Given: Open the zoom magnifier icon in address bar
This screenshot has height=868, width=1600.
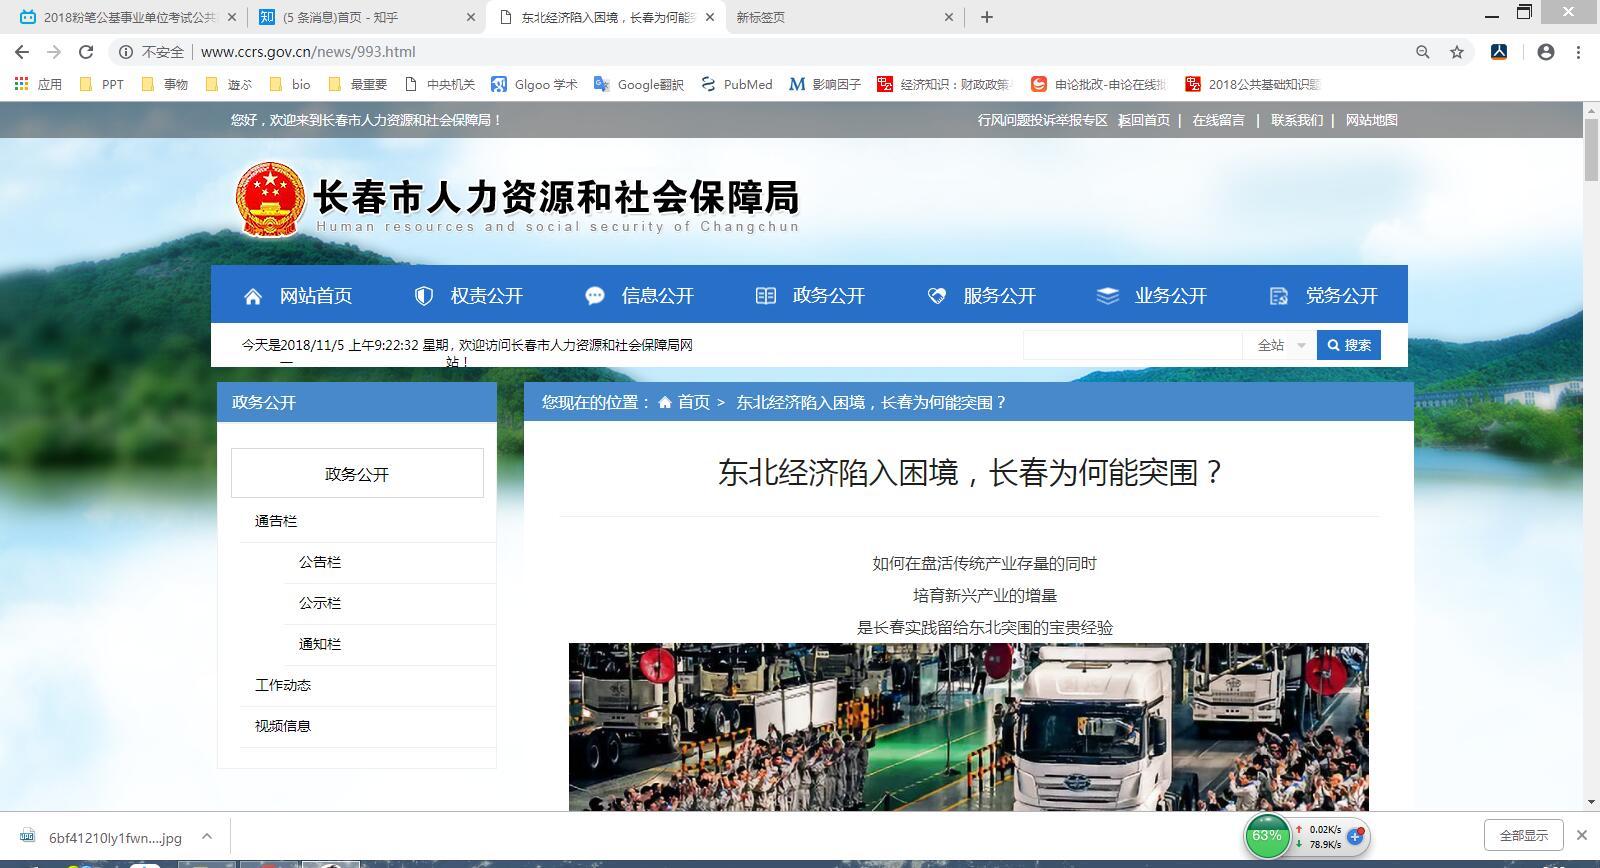Looking at the screenshot, I should click(1423, 52).
